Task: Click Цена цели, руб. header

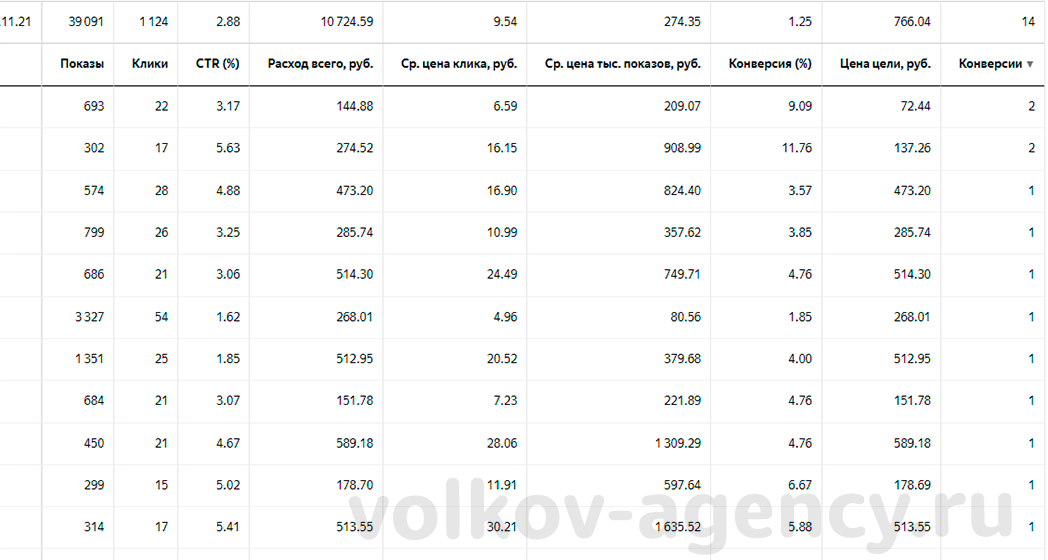Action: [885, 64]
